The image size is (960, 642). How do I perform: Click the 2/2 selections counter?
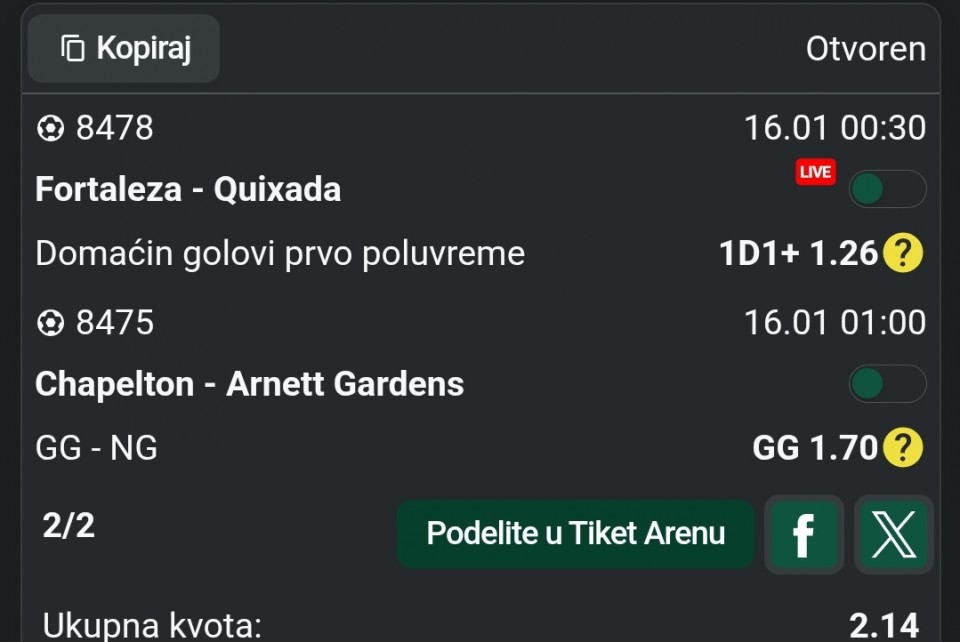point(69,525)
